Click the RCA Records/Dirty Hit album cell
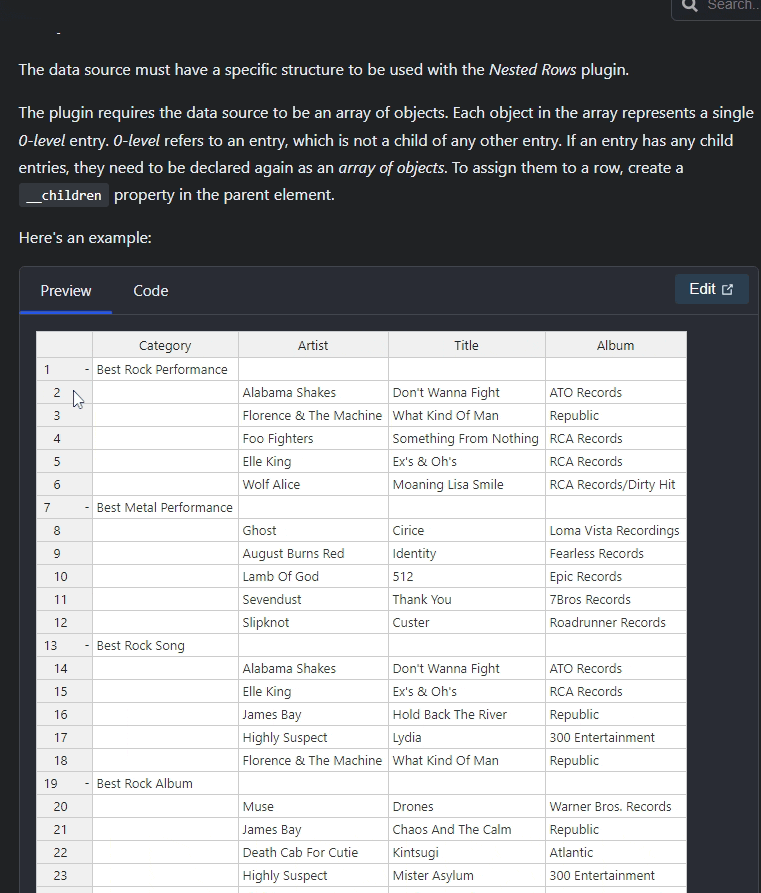 (616, 485)
